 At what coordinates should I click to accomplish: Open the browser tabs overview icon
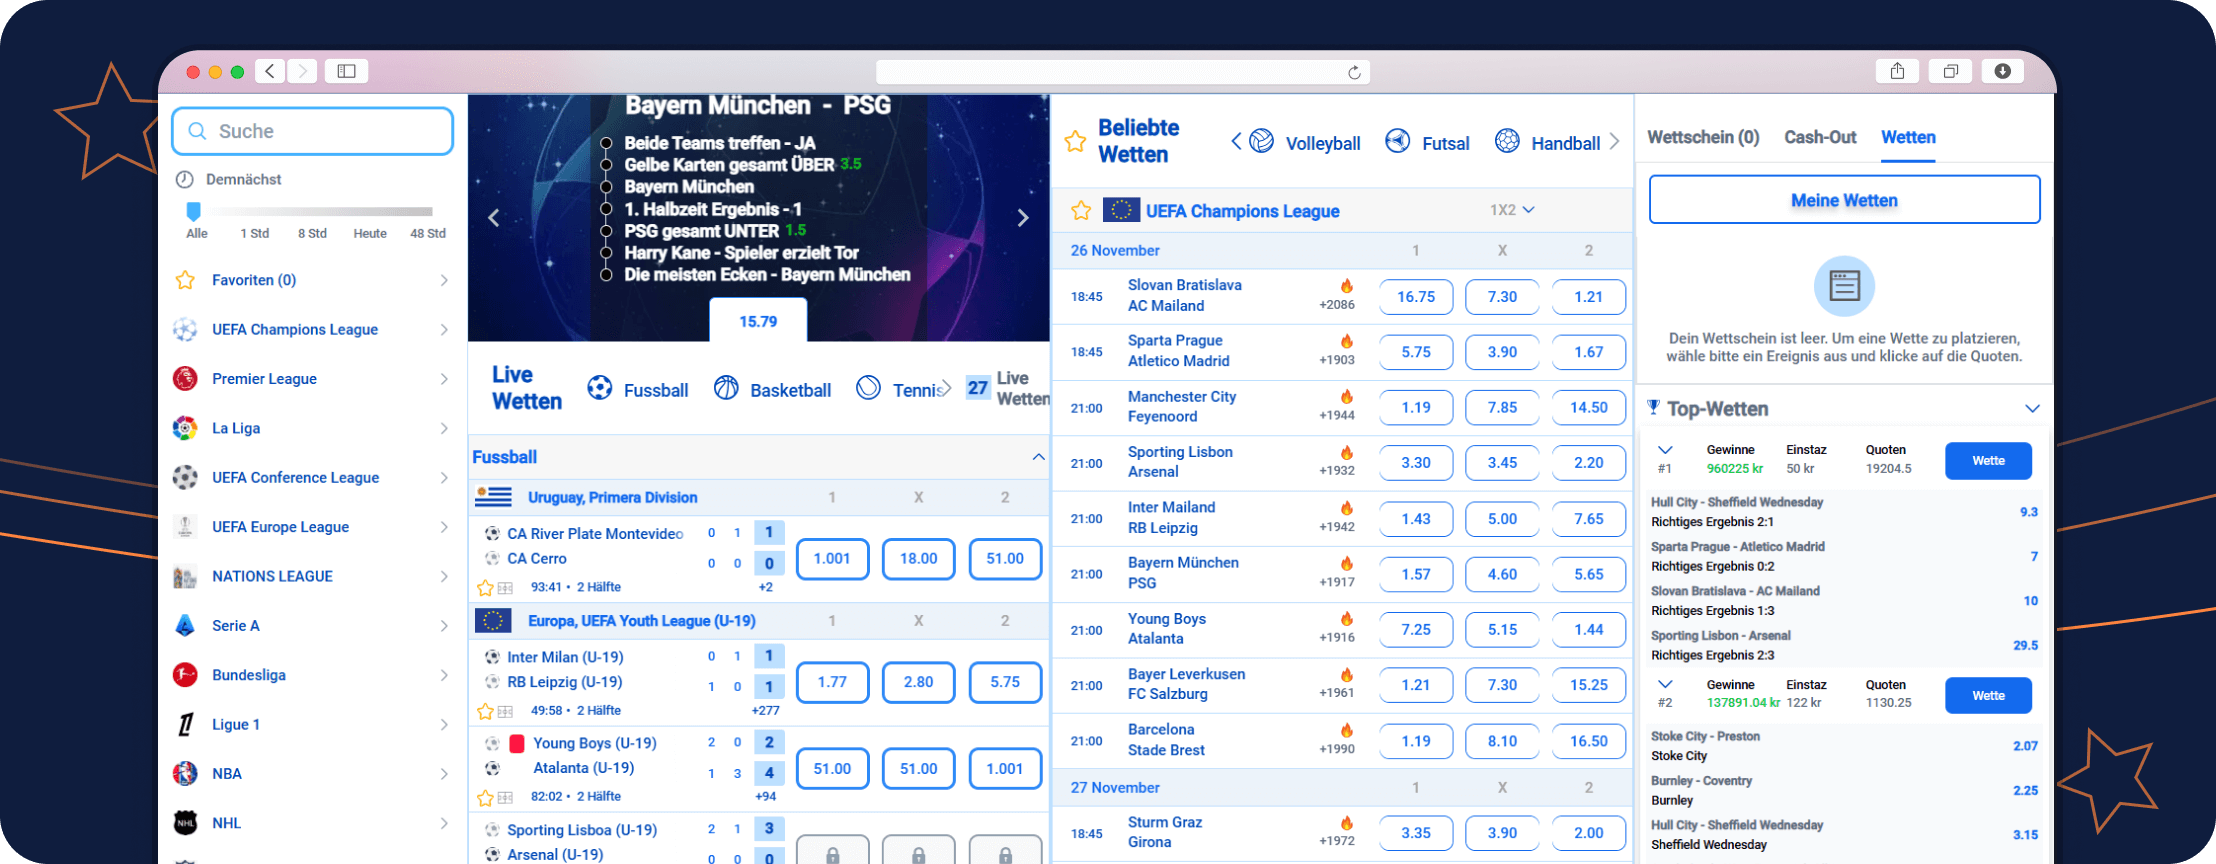[1950, 71]
